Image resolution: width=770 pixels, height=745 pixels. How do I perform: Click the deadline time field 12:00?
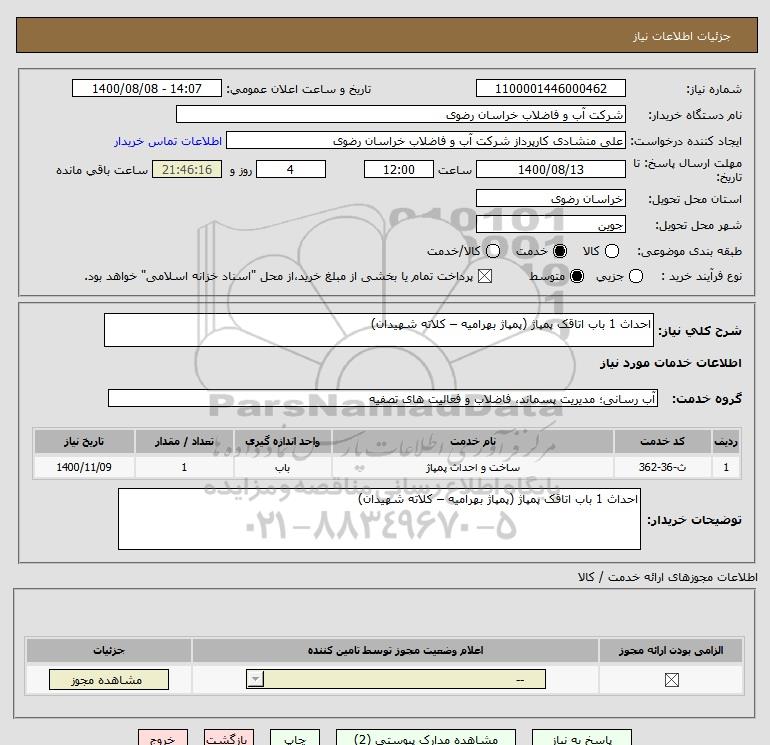click(x=399, y=169)
